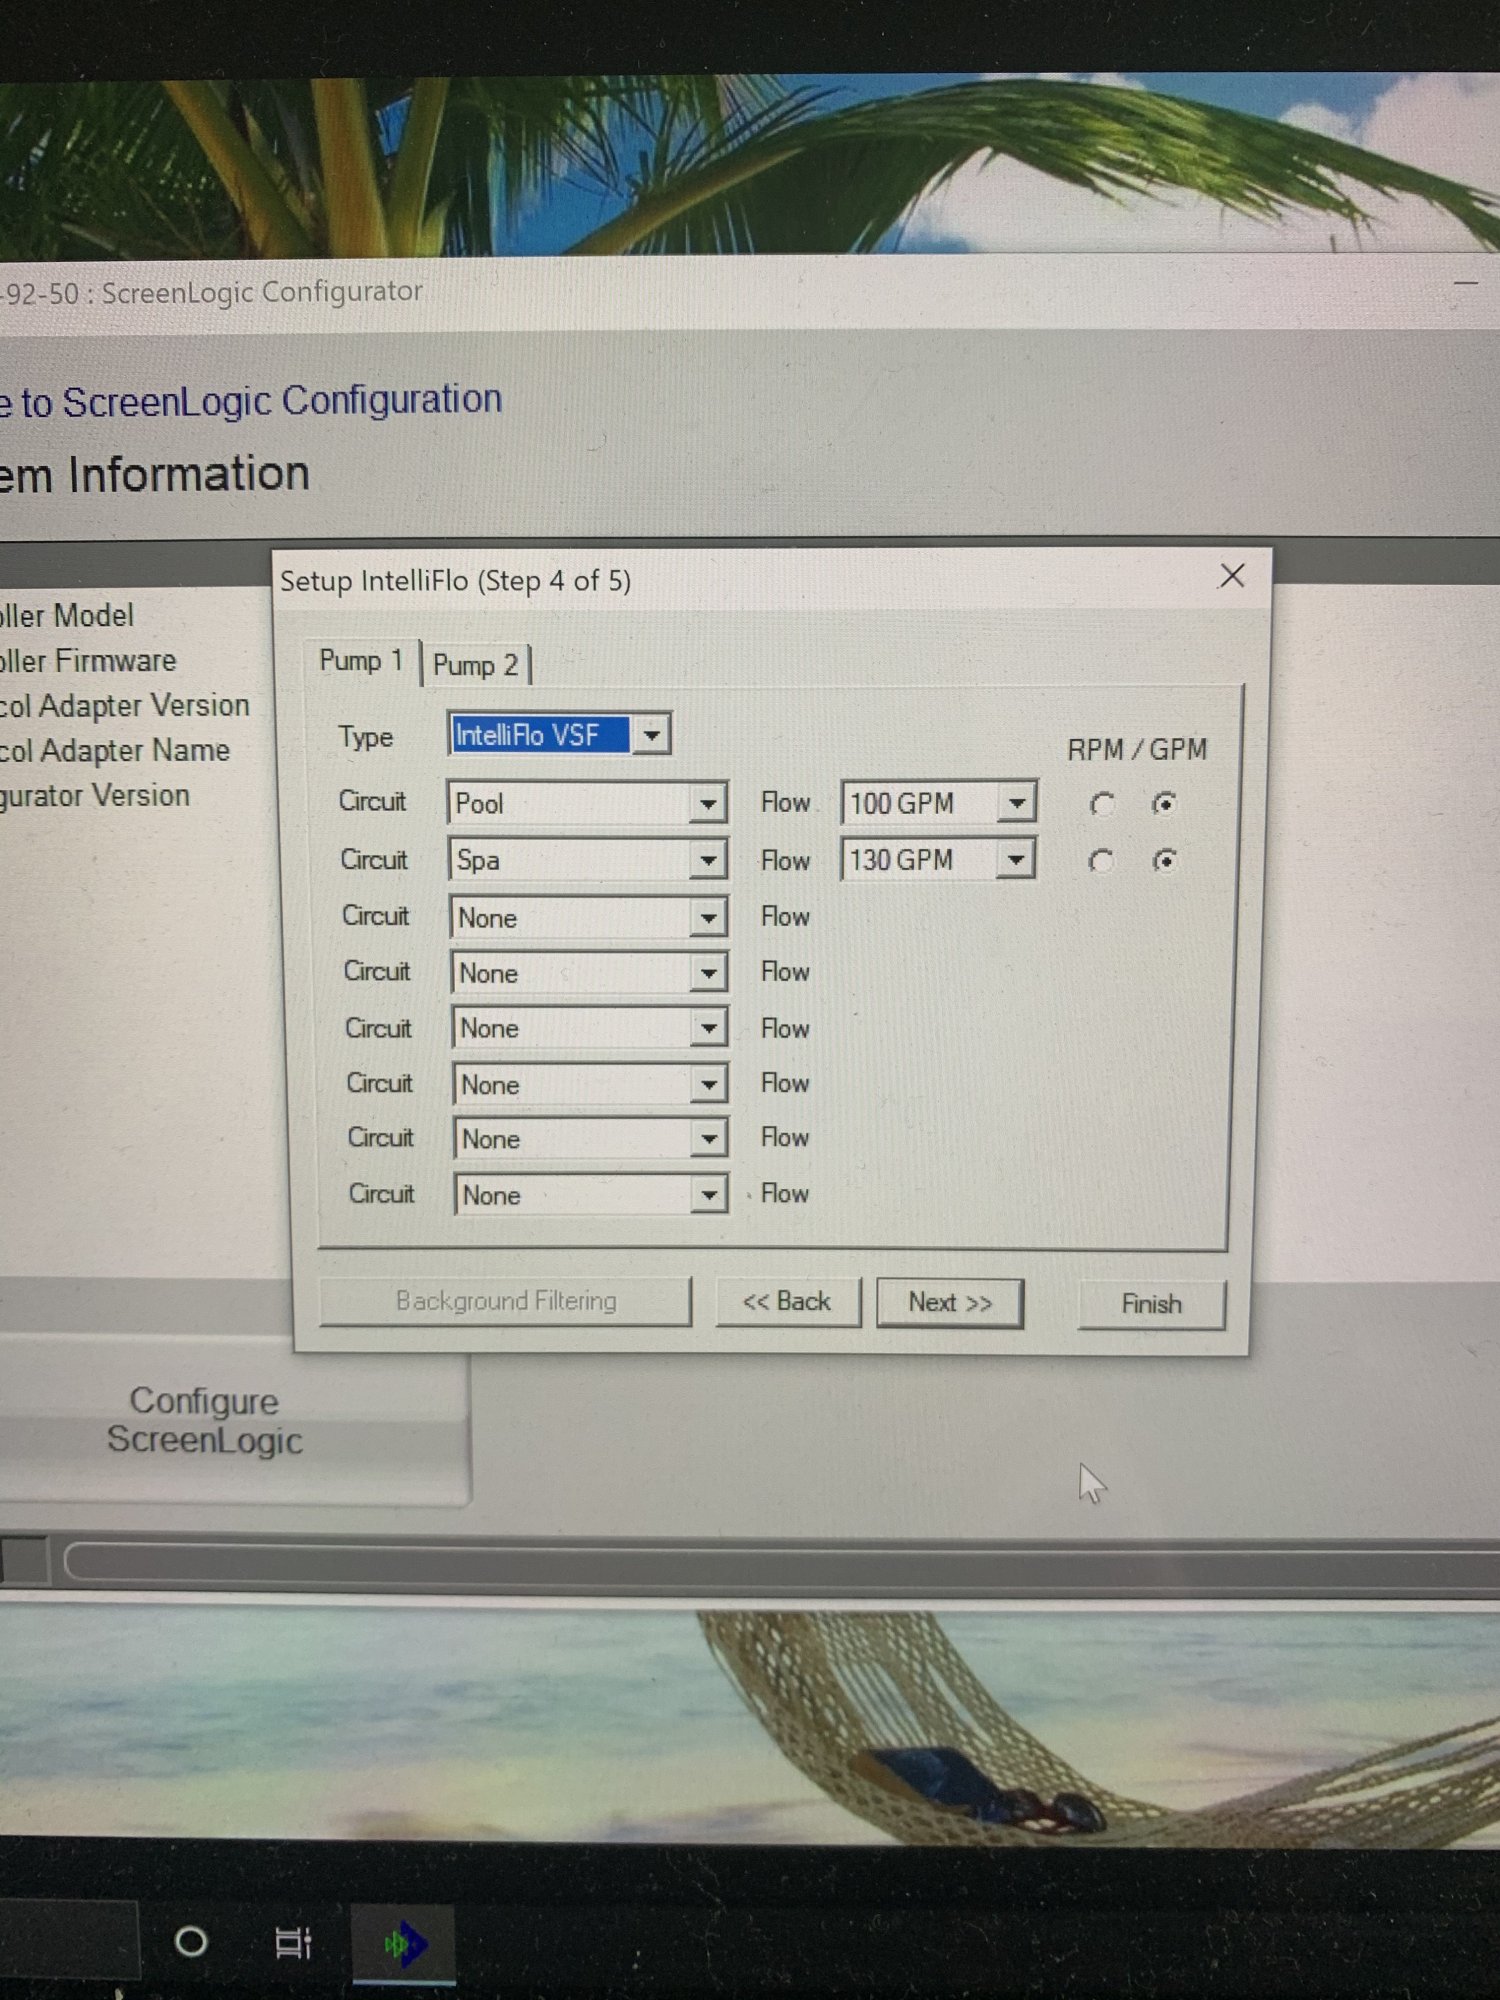Click the Circuit label beside the Spa dropdown
The image size is (1500, 2000).
click(374, 859)
